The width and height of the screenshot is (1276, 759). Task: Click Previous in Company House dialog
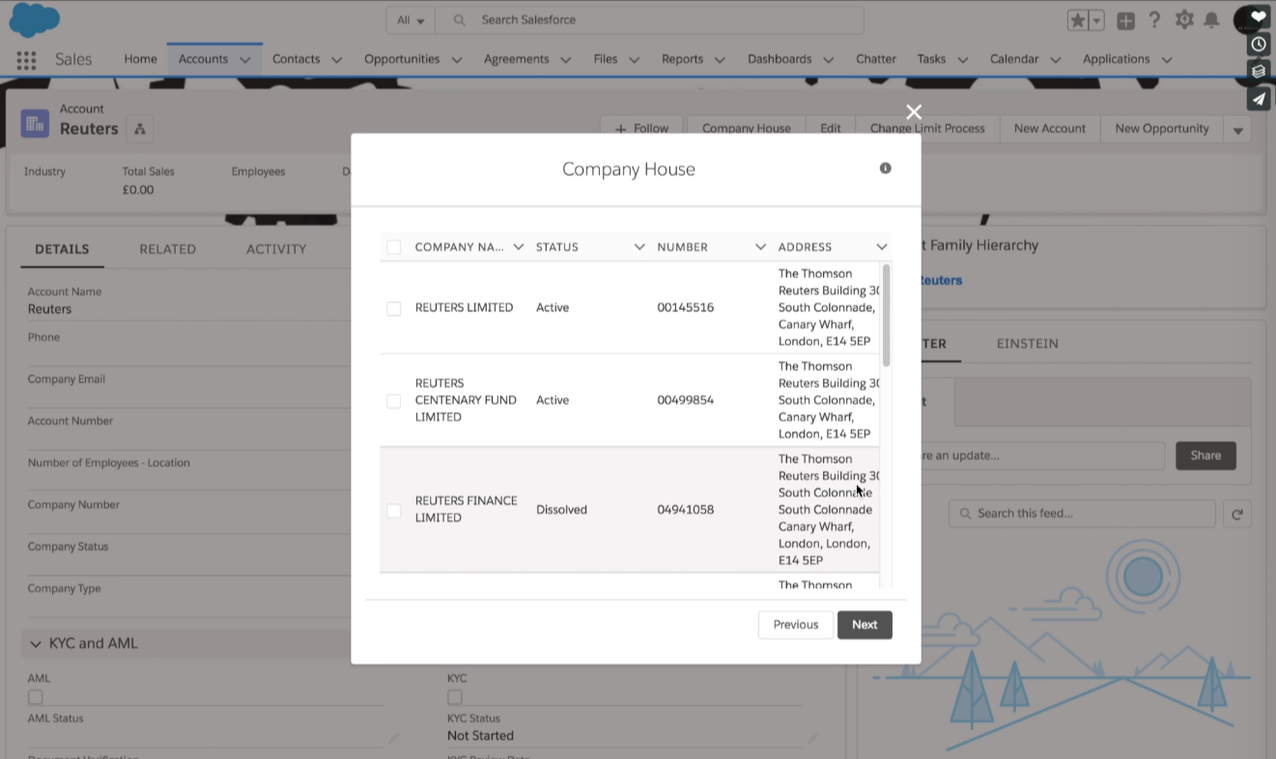(796, 625)
